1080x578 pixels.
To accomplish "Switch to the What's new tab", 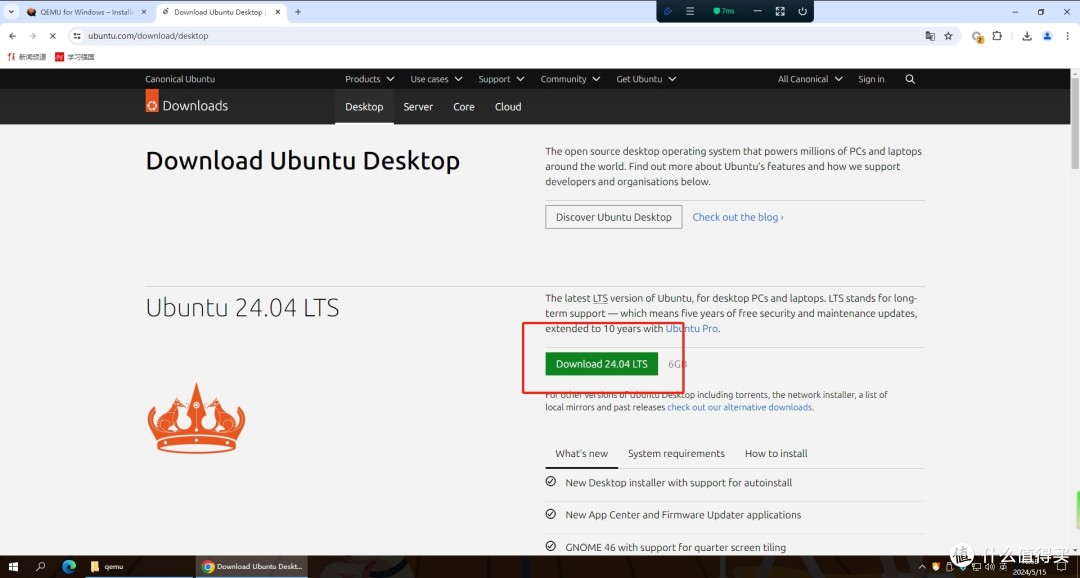I will 581,453.
